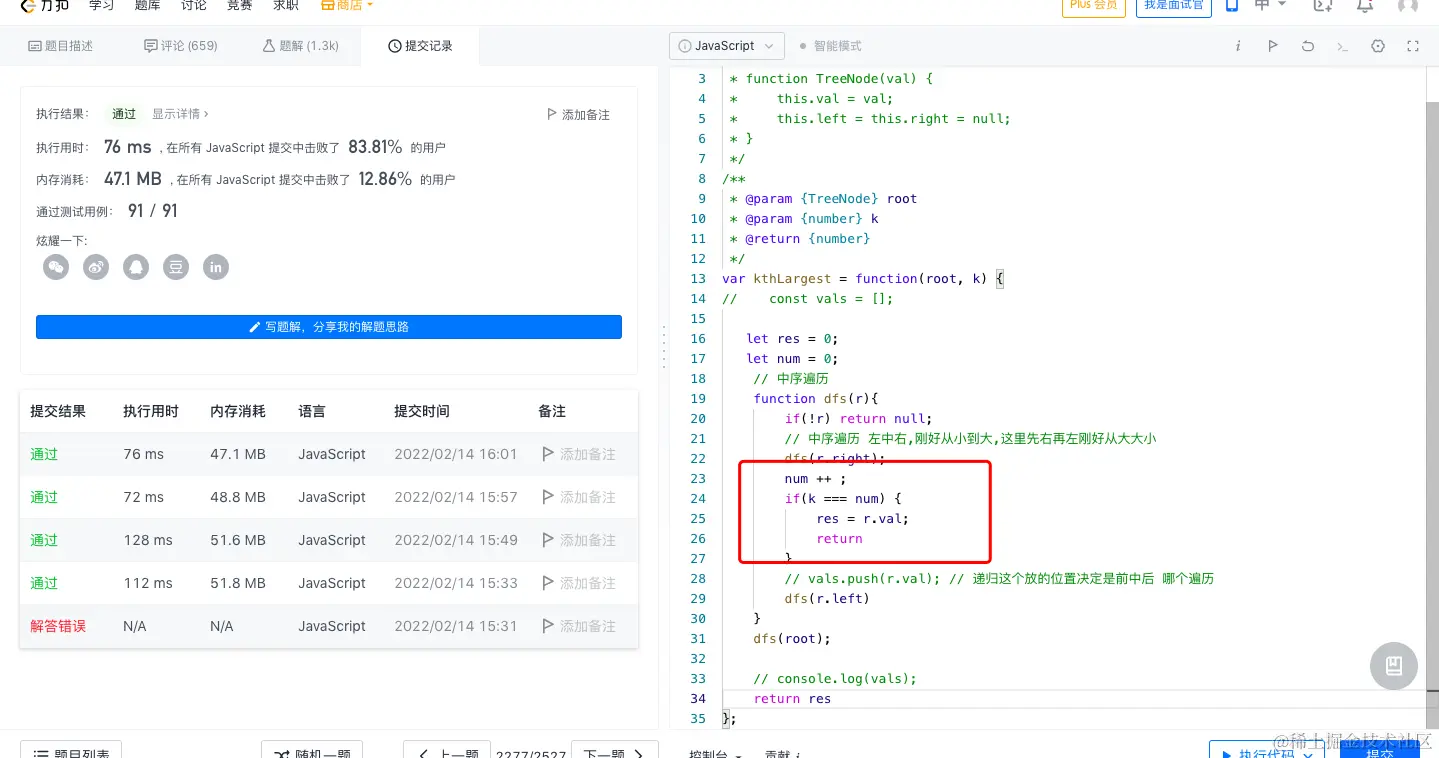Open 求职 in the top navigation
This screenshot has width=1439, height=758.
pyautogui.click(x=286, y=6)
